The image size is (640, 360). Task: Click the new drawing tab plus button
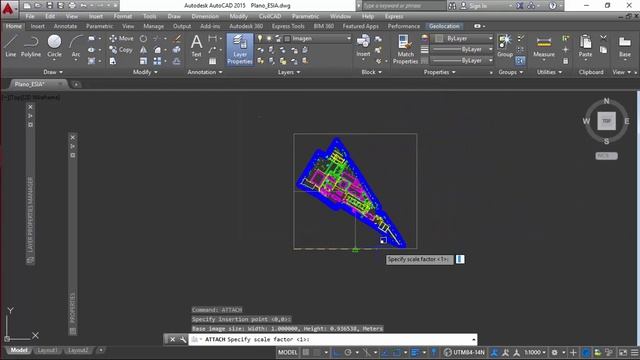[76, 84]
